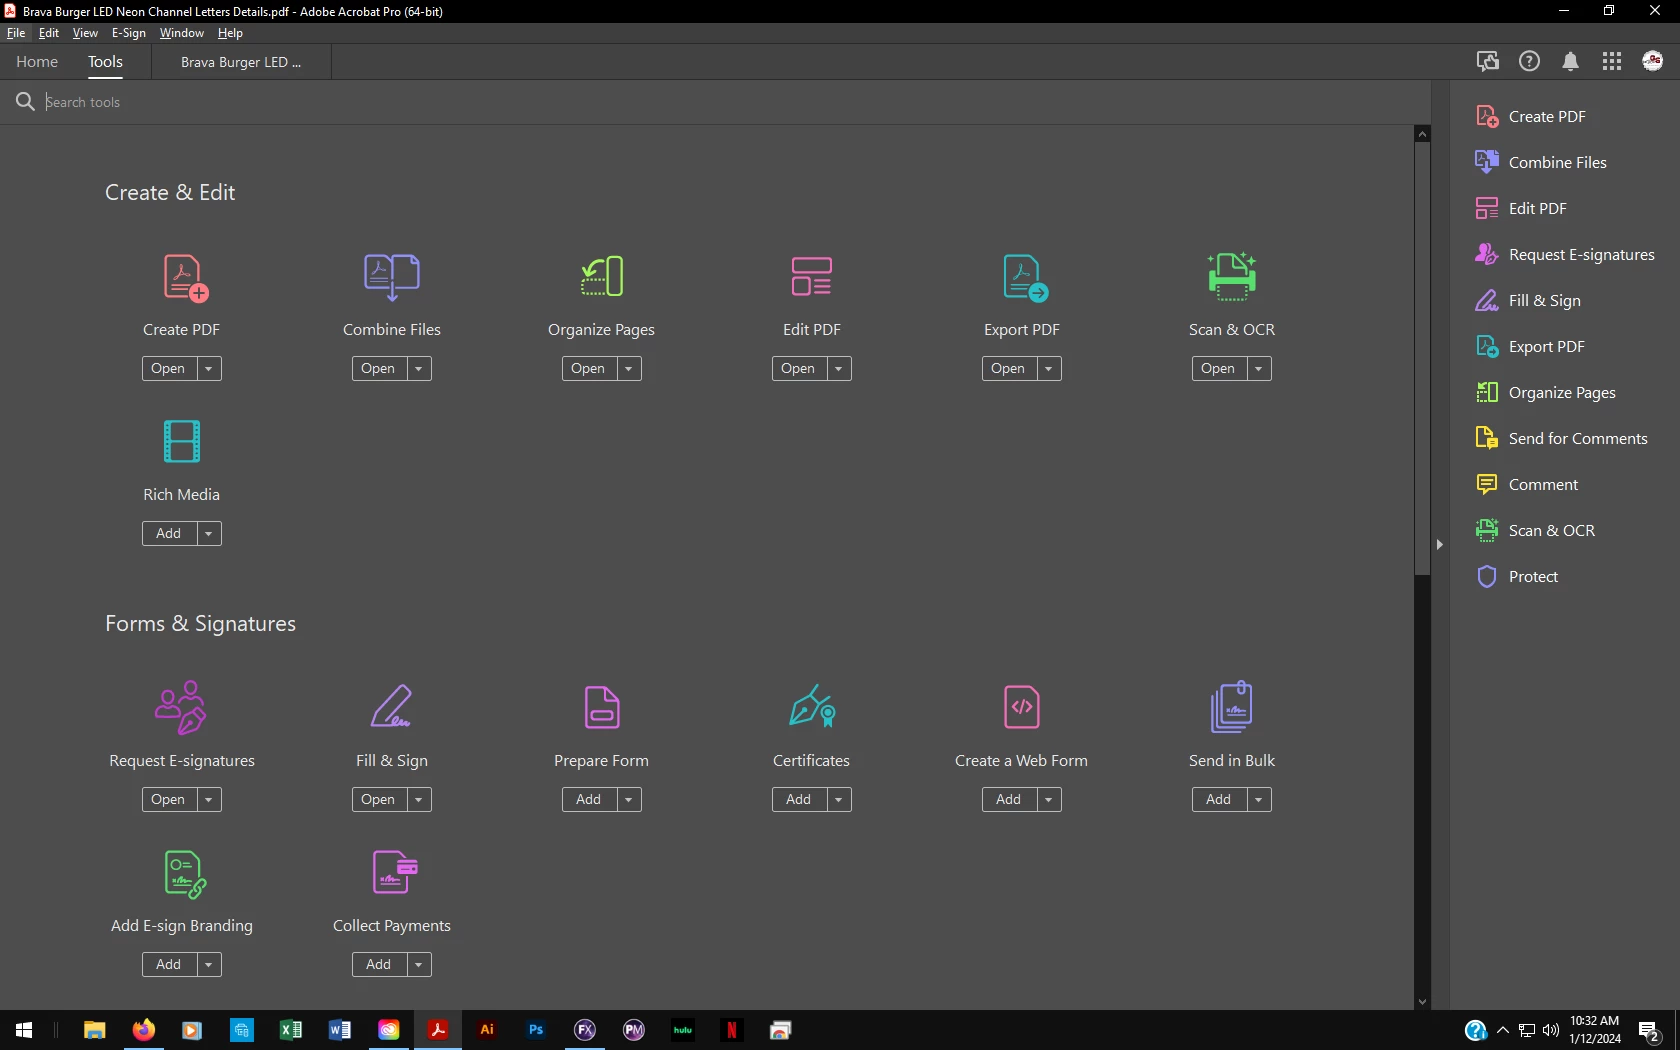Image resolution: width=1680 pixels, height=1050 pixels.
Task: Click the share-screen review icon in top bar
Action: point(1488,61)
